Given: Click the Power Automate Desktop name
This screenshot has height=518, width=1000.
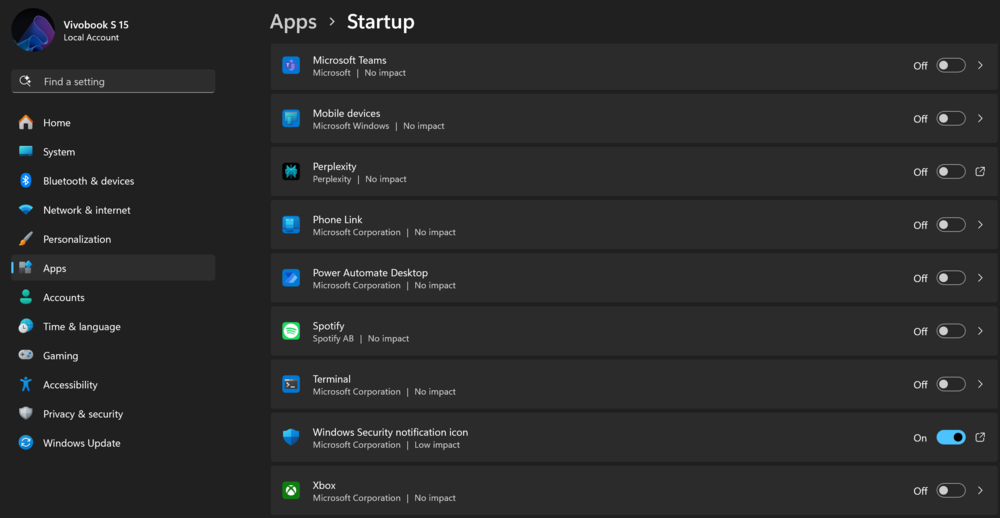Looking at the screenshot, I should [370, 272].
